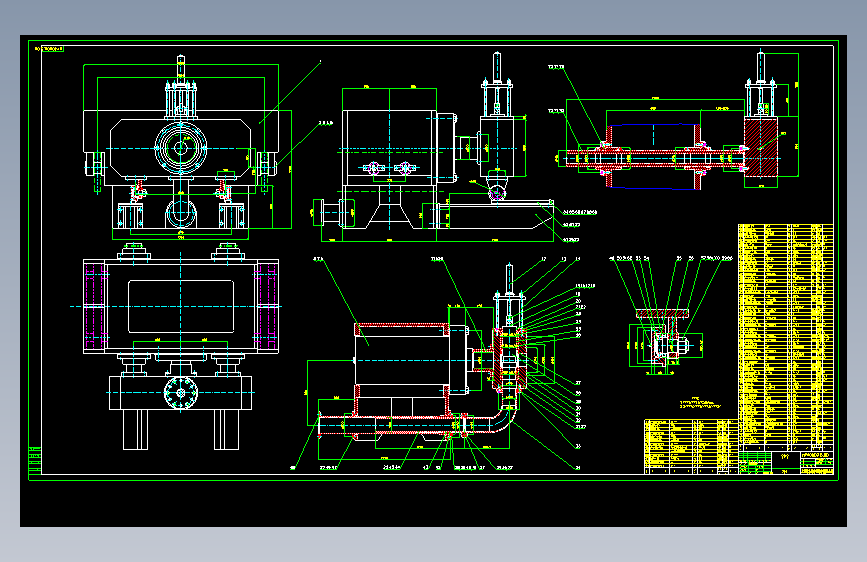The image size is (867, 562).
Task: Select the bolt-circle flange in the plan view
Action: coord(181,393)
